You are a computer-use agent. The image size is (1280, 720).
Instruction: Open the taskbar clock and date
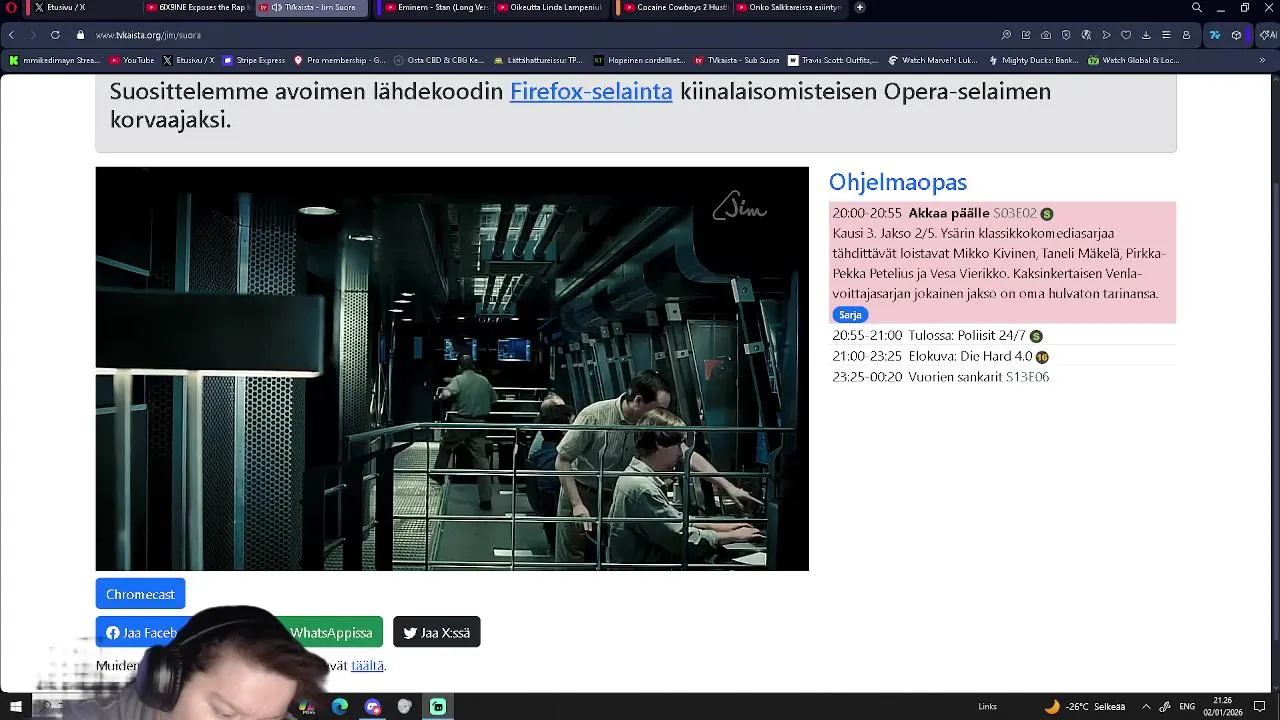coord(1222,706)
